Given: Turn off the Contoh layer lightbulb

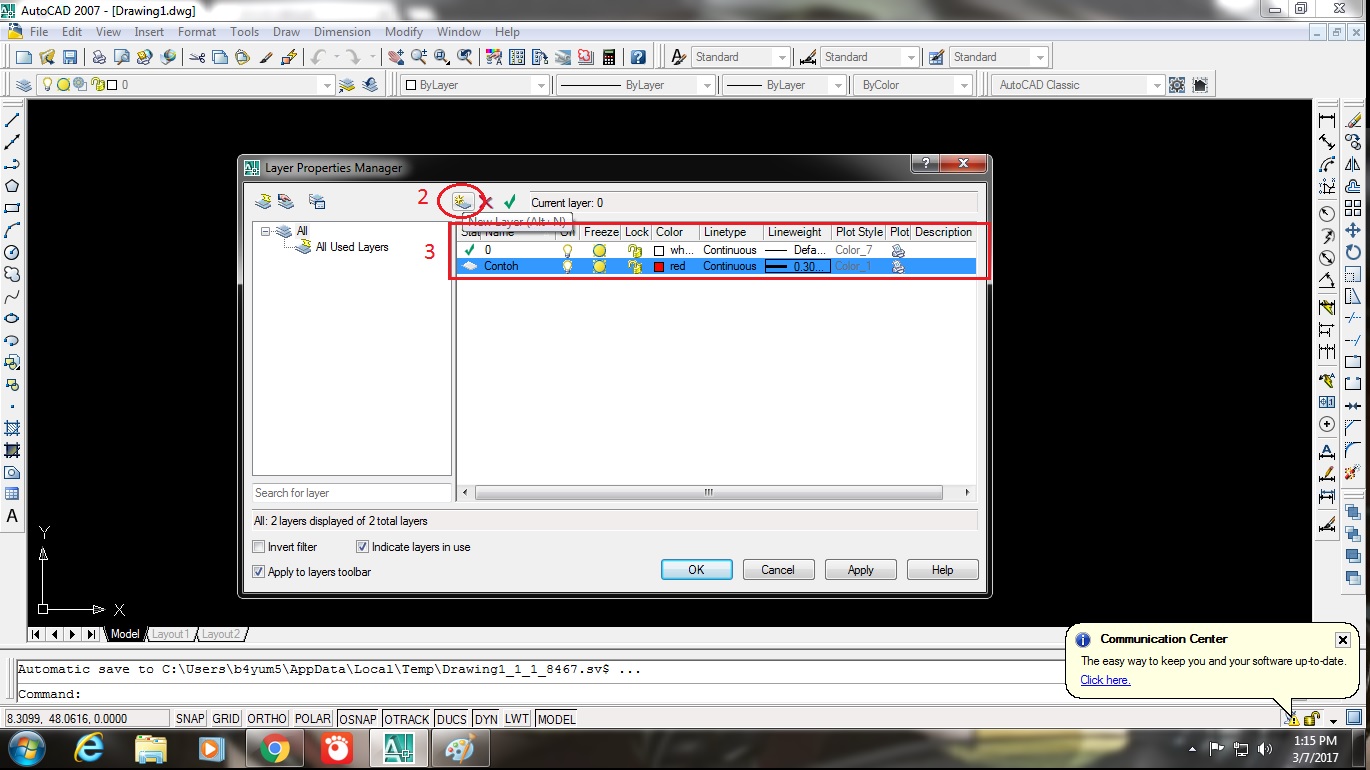Looking at the screenshot, I should click(x=566, y=265).
